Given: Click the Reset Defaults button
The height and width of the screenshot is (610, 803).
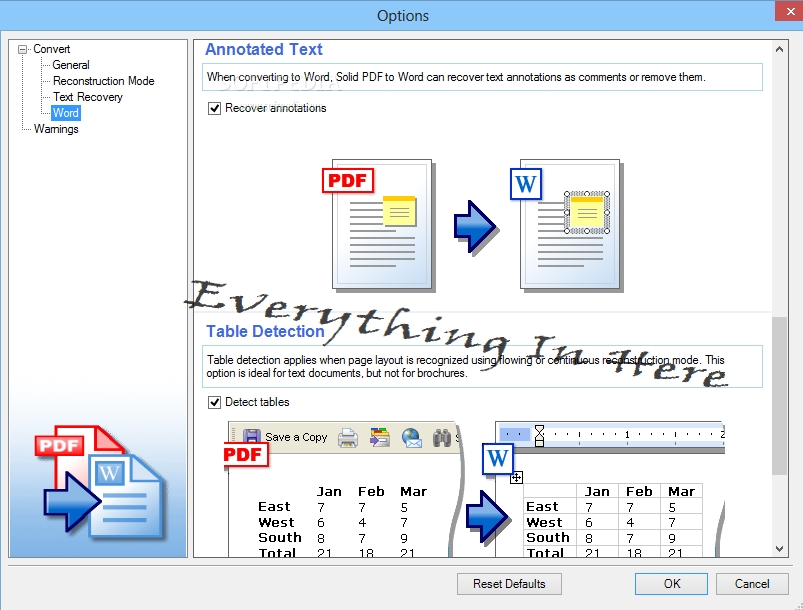Looking at the screenshot, I should (509, 584).
